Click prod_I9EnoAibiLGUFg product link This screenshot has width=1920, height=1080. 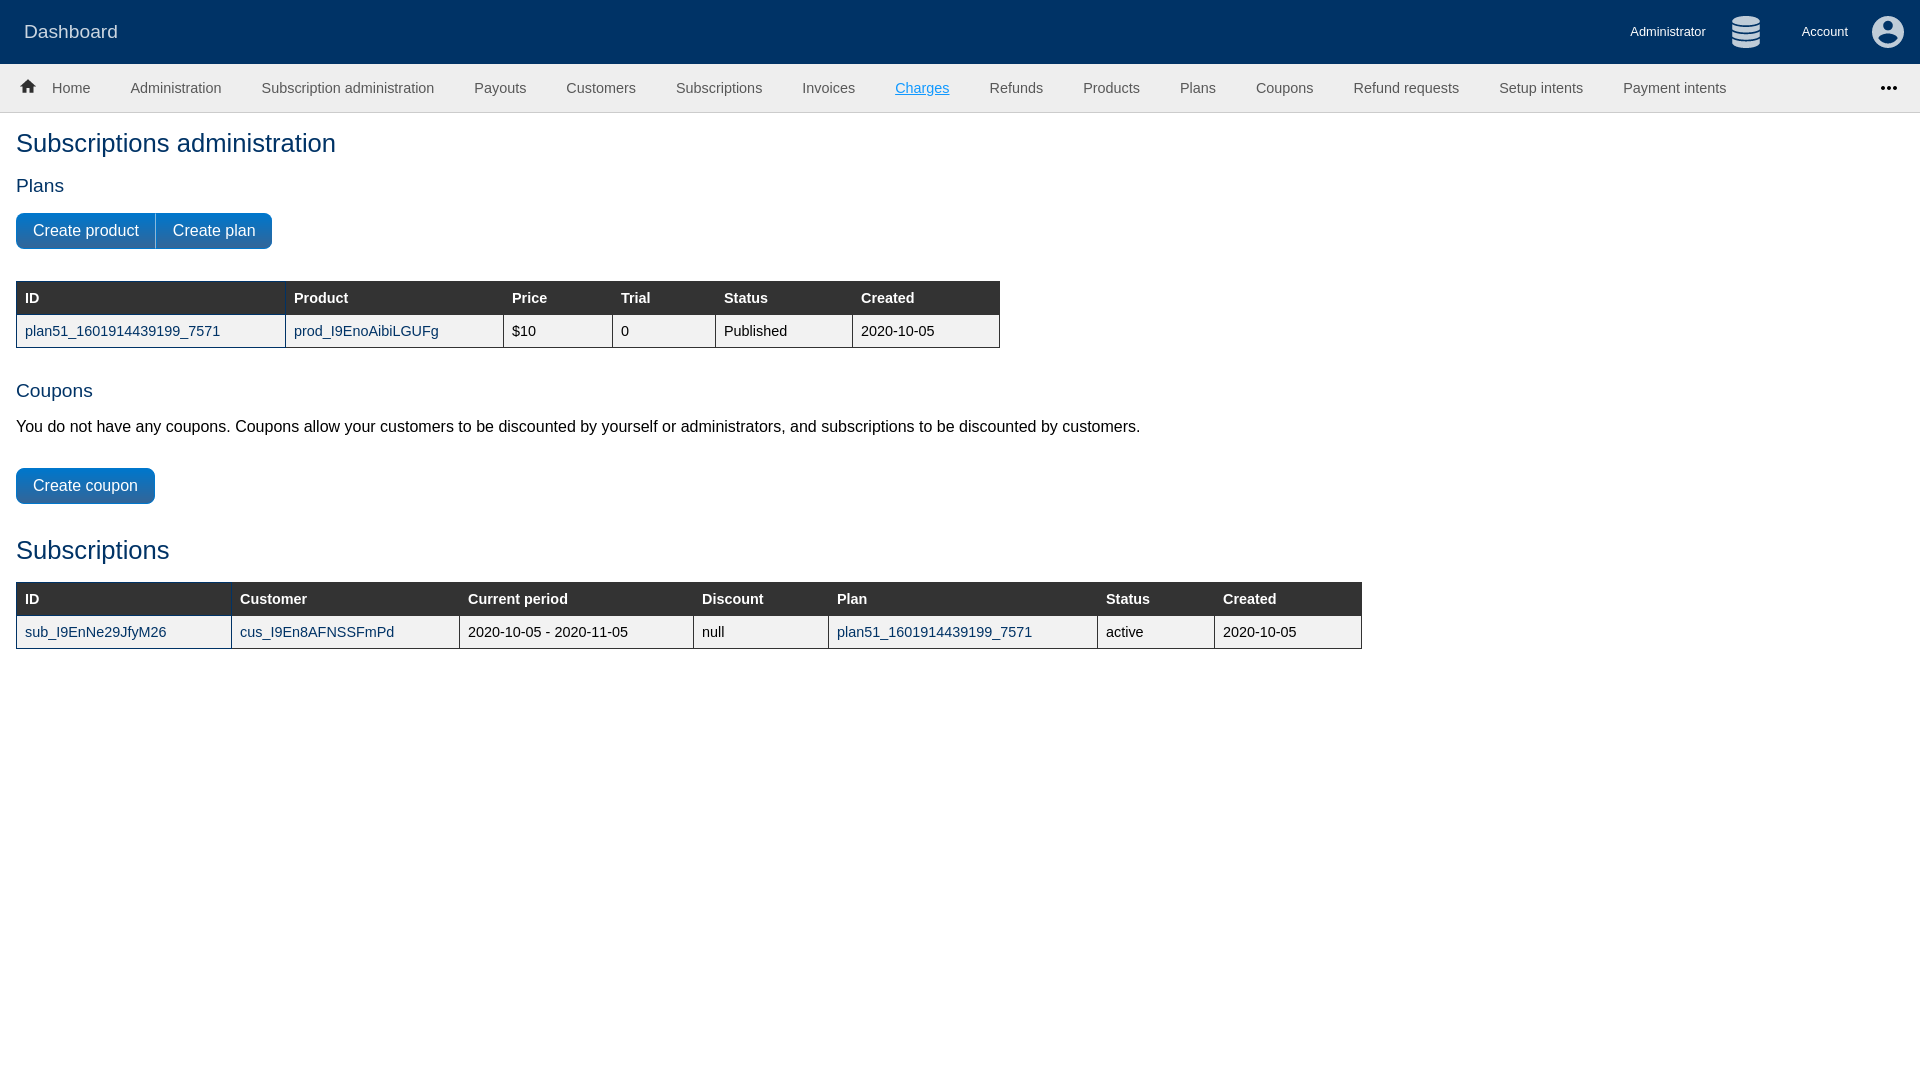[367, 331]
